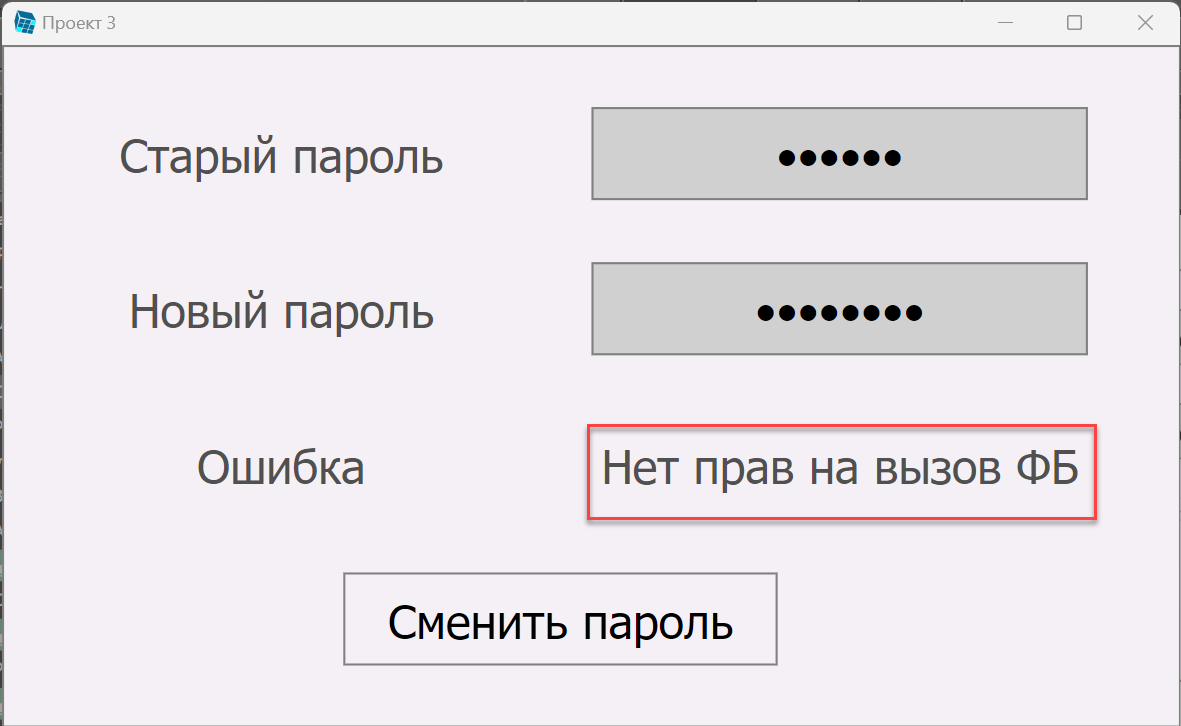Click the Старый пароль label
The image size is (1181, 726).
click(x=281, y=156)
